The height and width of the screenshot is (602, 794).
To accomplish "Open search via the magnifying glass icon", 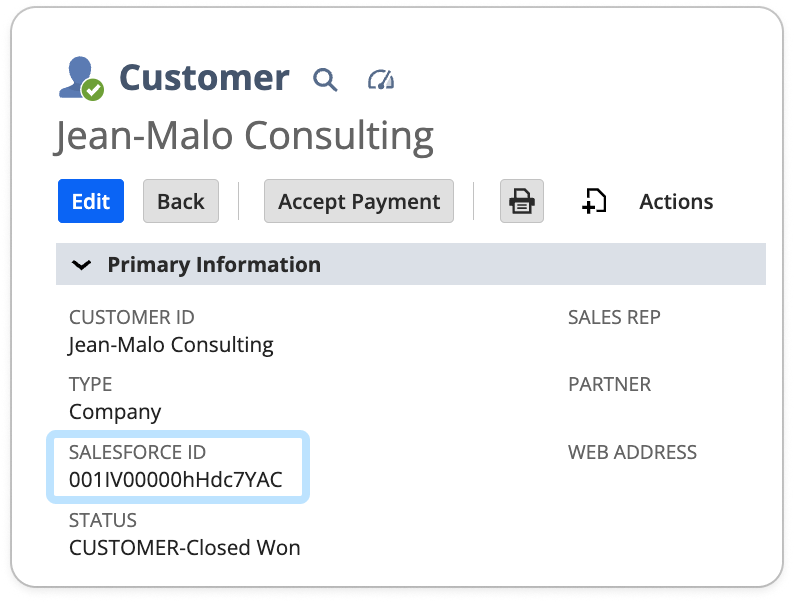I will point(325,79).
